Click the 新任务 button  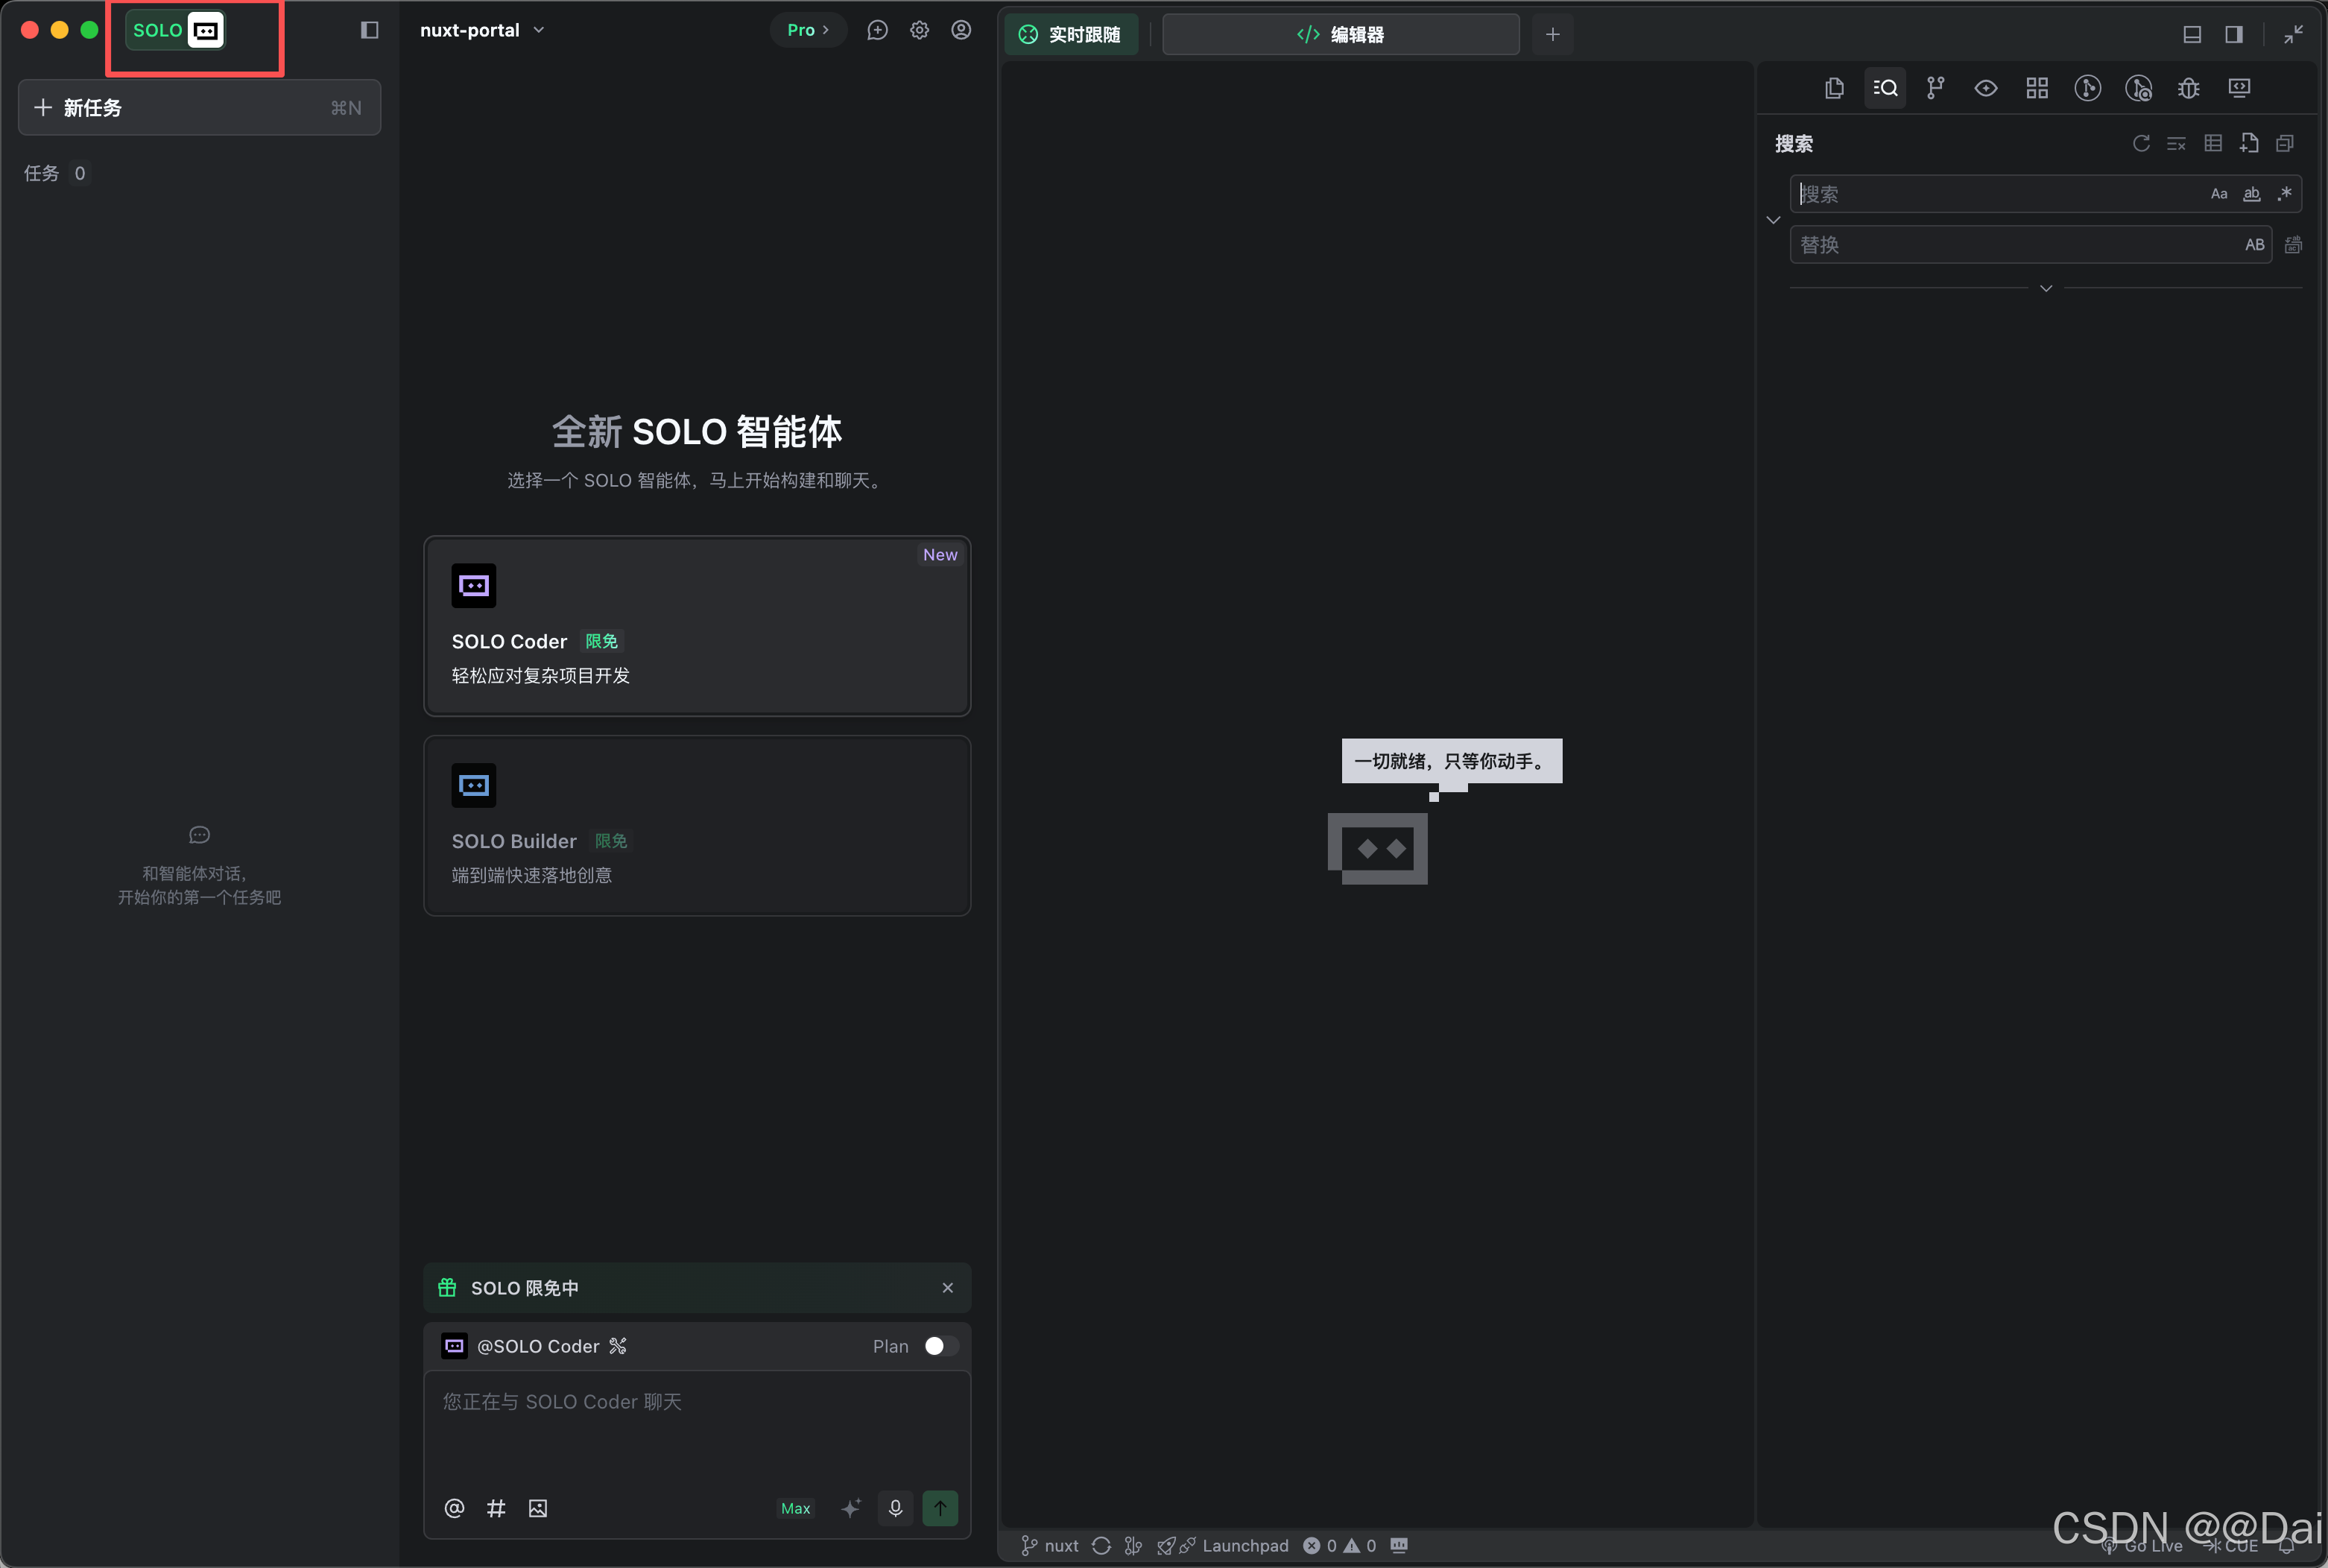[x=199, y=108]
